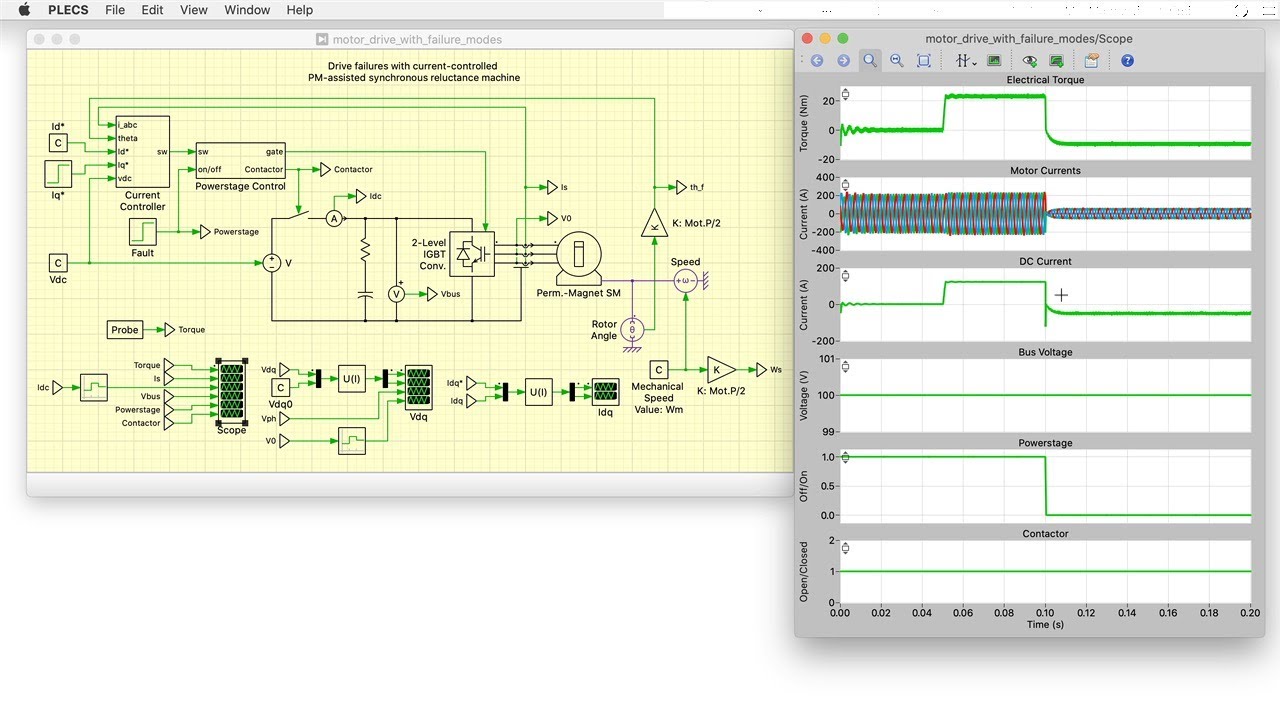Click the hold current trace eye icon
The width and height of the screenshot is (1280, 720).
pyautogui.click(x=1030, y=61)
